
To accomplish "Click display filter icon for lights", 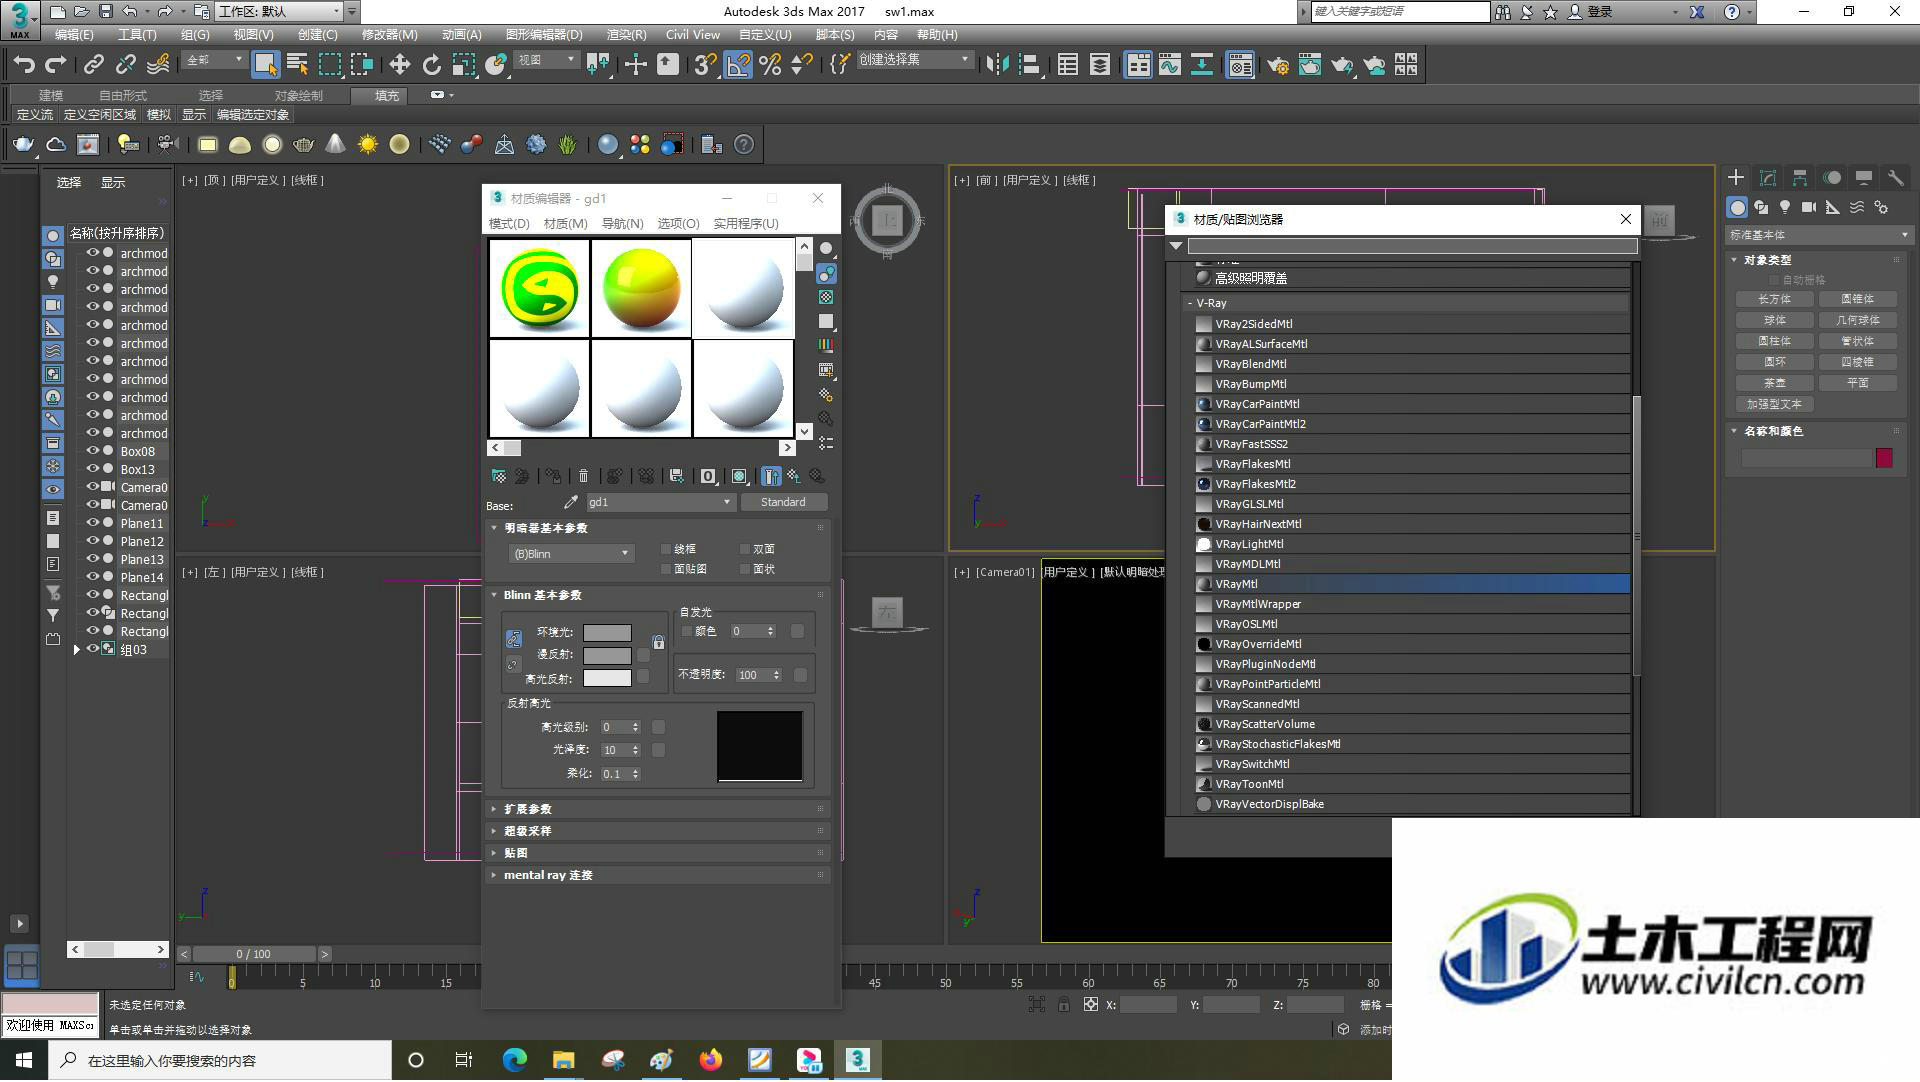I will (53, 282).
